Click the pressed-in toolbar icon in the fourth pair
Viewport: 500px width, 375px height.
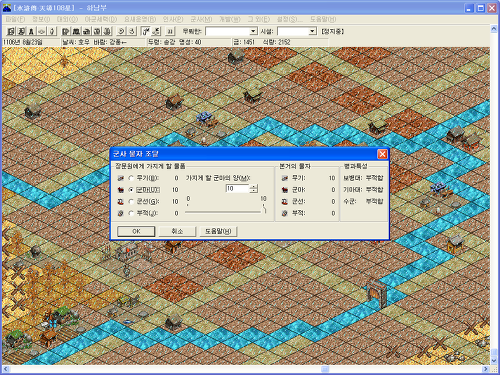pyautogui.click(x=146, y=31)
